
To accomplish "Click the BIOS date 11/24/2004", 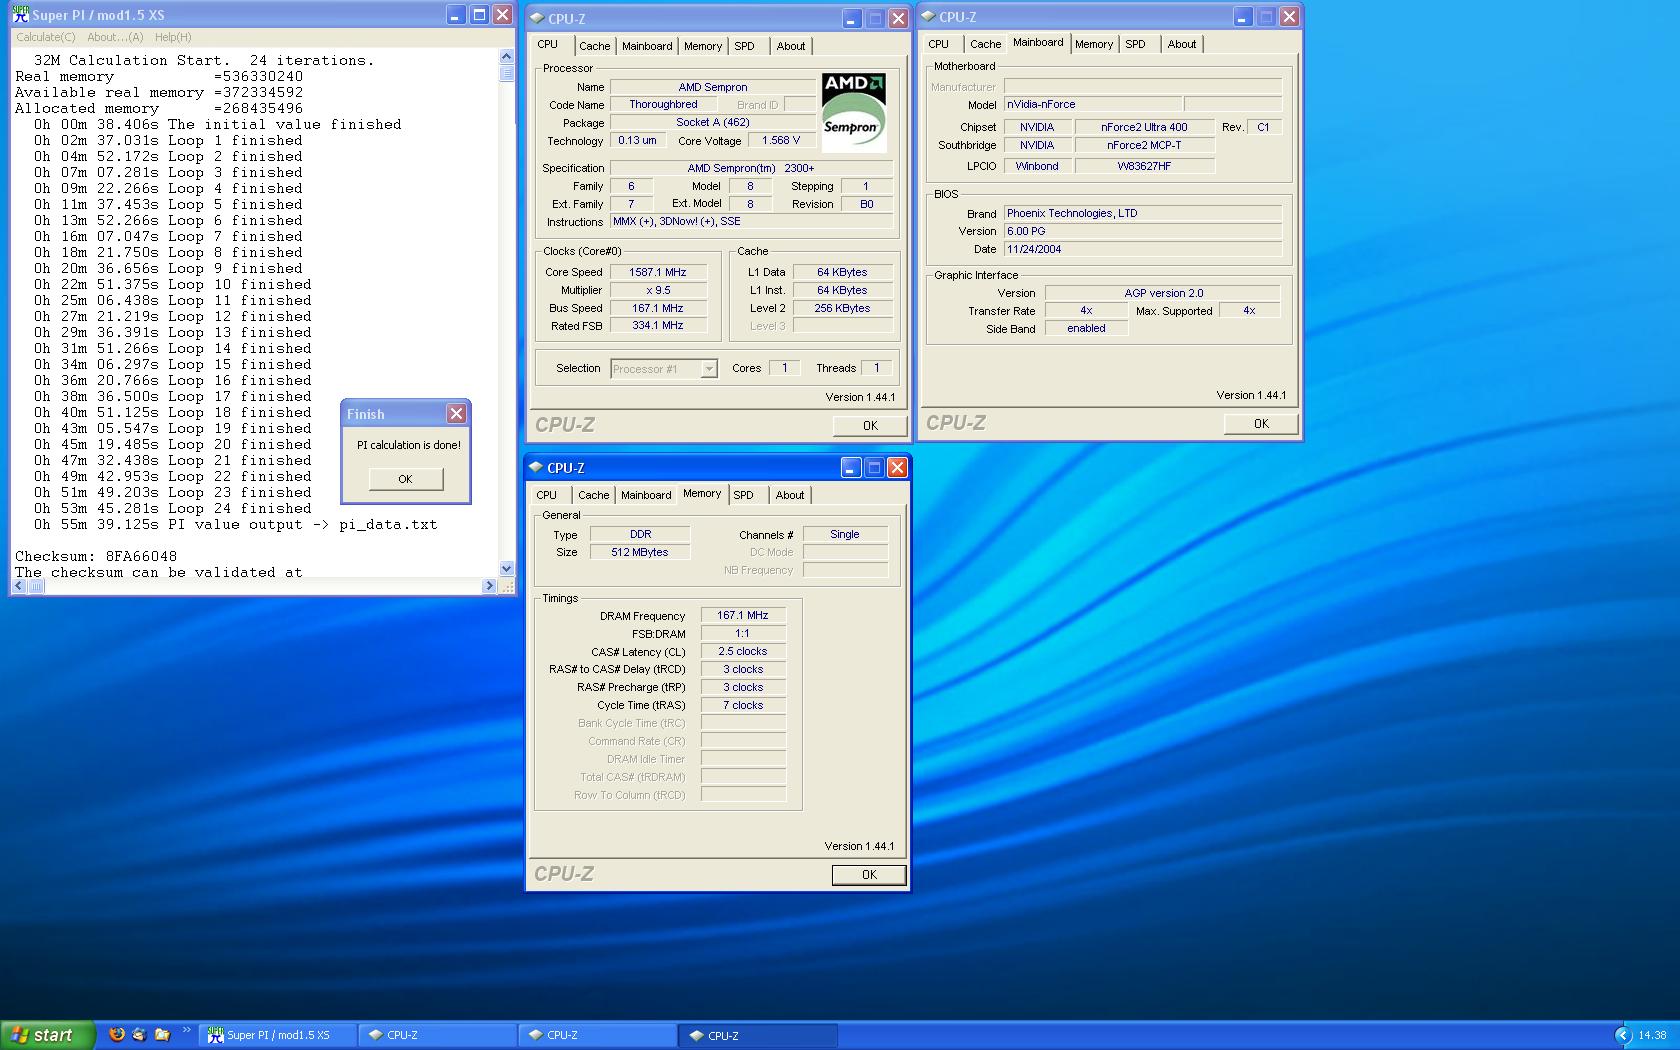I will point(1143,249).
